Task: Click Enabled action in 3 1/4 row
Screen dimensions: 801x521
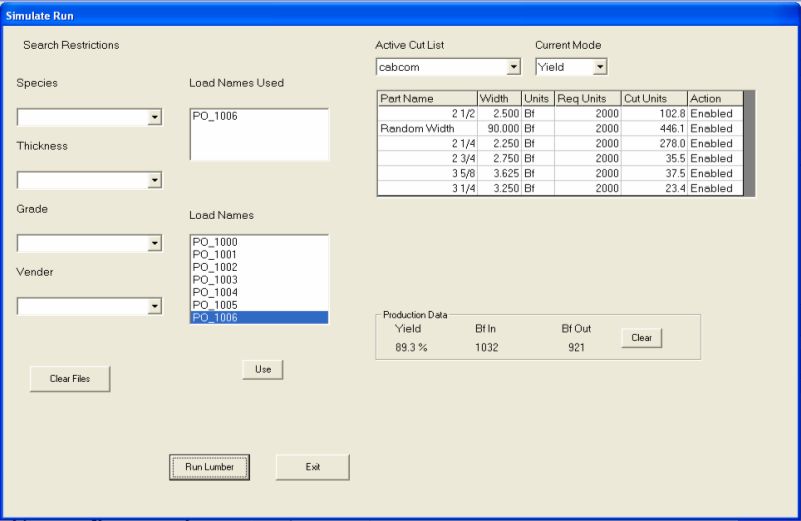Action: (715, 188)
